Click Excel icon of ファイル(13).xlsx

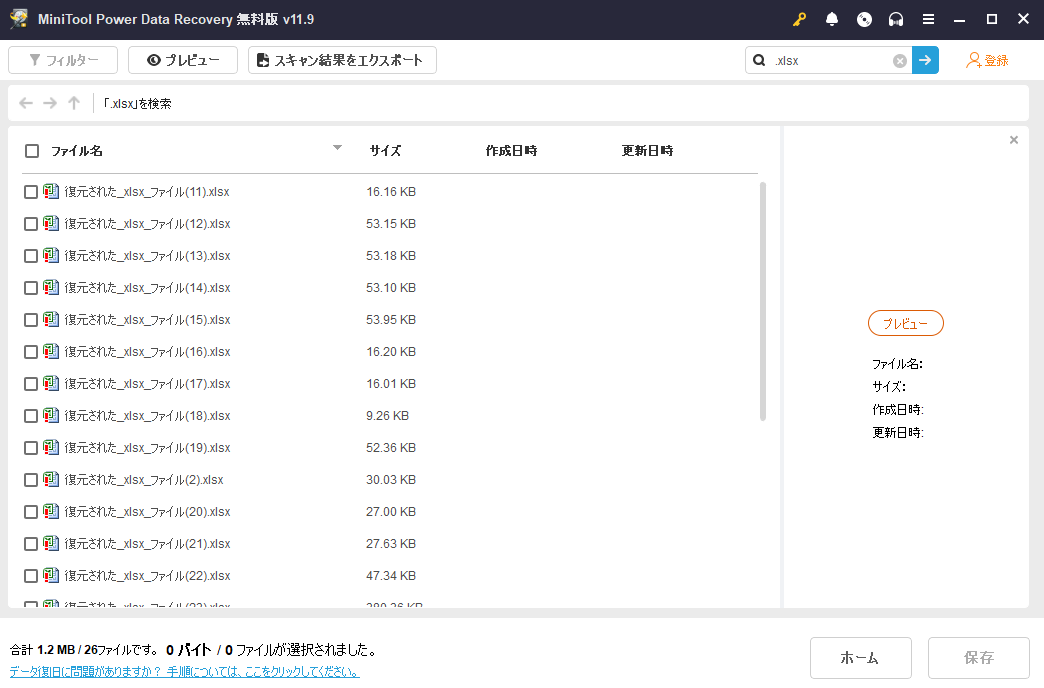51,256
